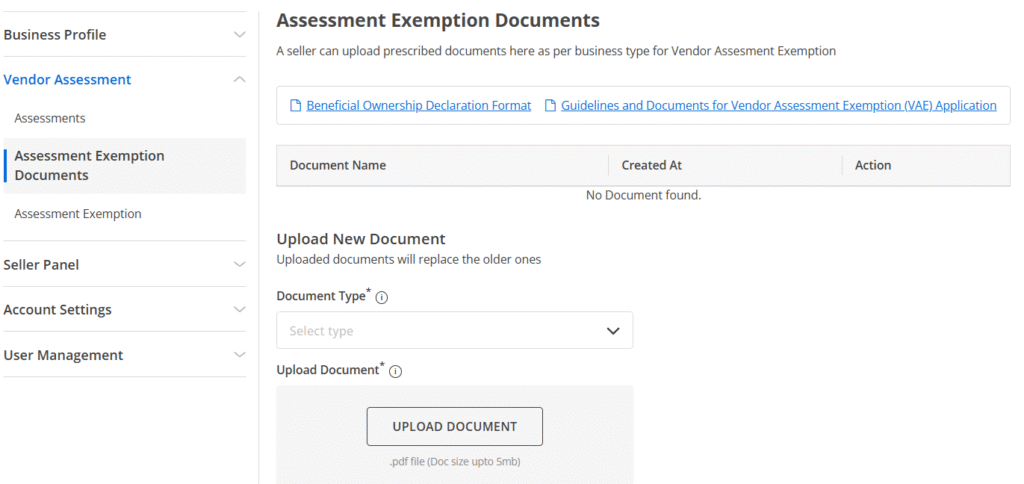
Task: Click the file icon beside Beneficial Ownership Declaration
Action: [295, 105]
